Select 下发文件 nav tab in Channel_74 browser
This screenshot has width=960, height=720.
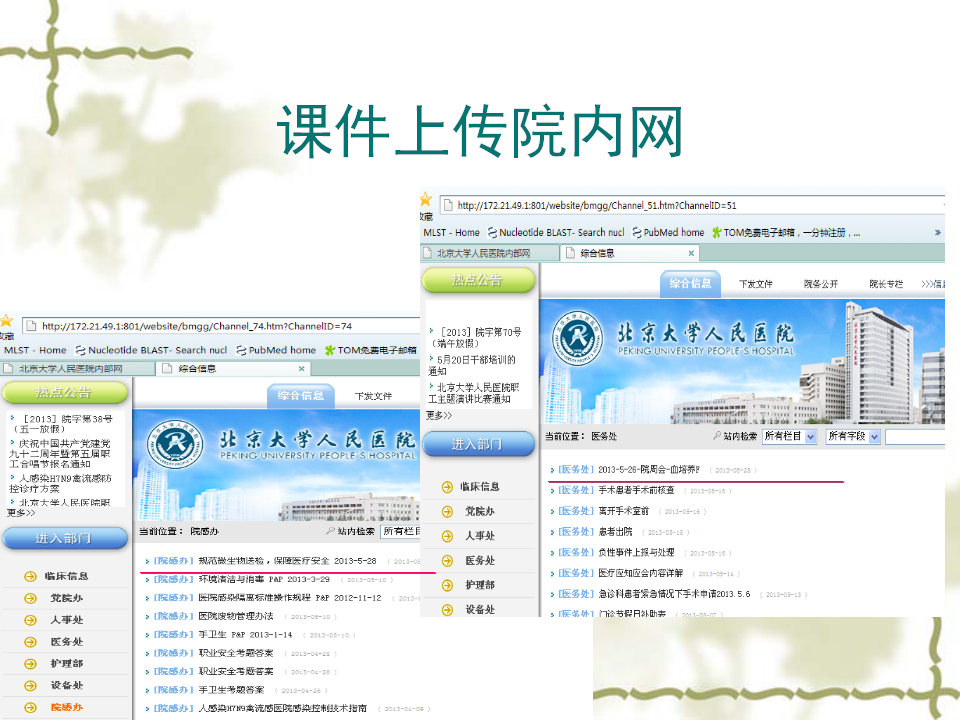click(x=373, y=396)
